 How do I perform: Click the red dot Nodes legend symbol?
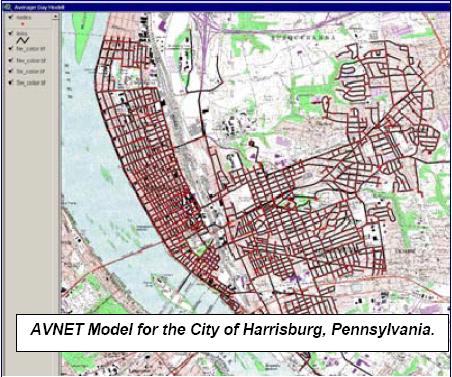point(23,24)
